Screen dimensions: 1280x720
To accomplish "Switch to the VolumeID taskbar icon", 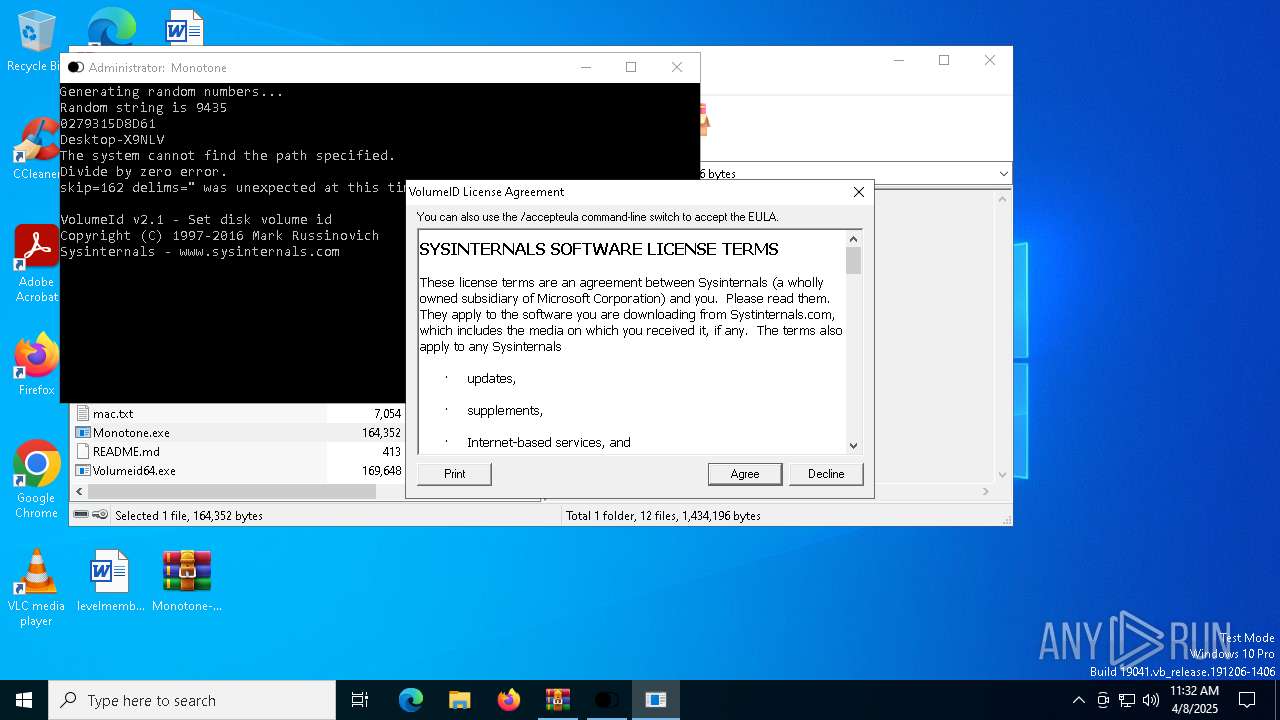I will (656, 700).
